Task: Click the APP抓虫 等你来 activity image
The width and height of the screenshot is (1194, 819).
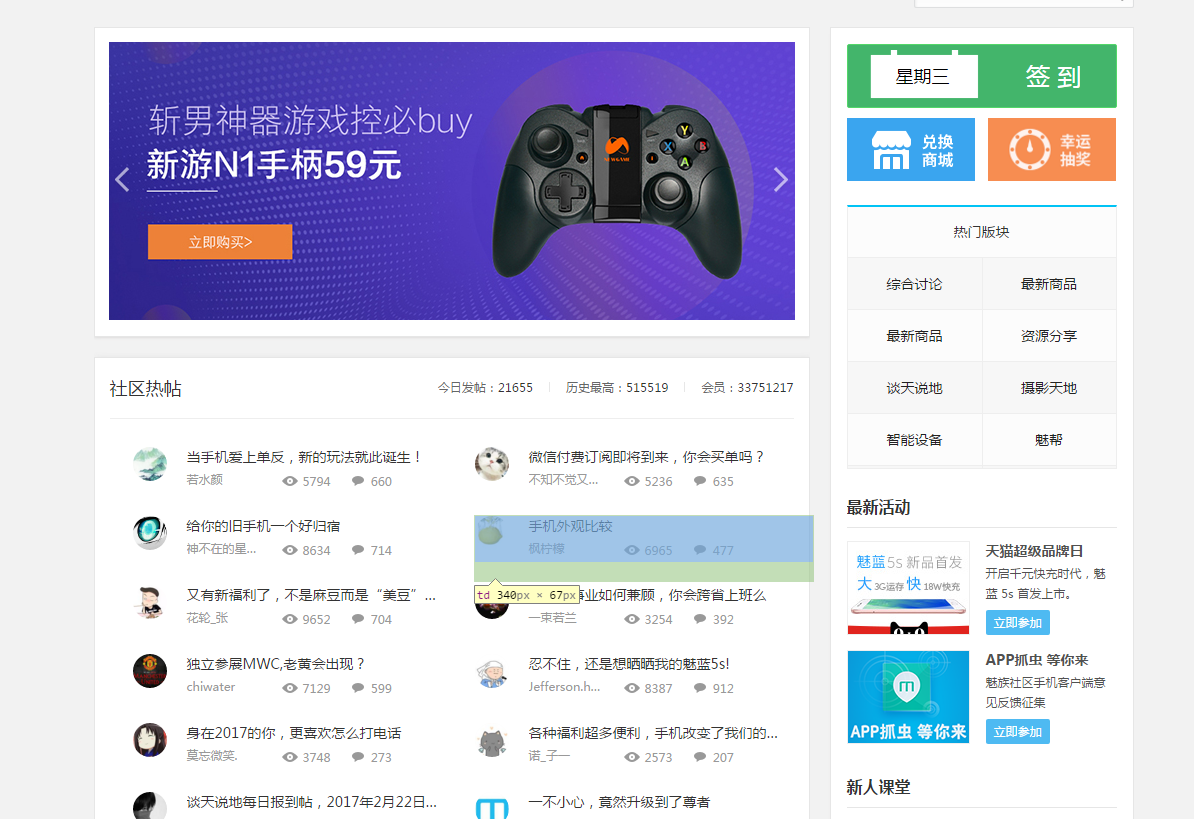Action: click(908, 697)
